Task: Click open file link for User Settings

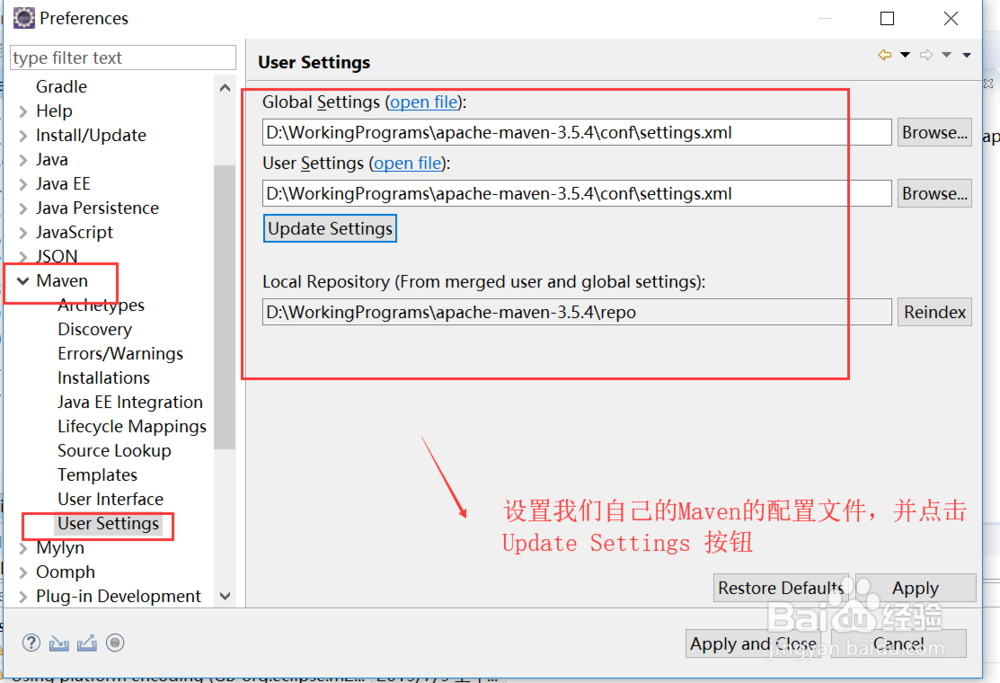Action: tap(408, 163)
